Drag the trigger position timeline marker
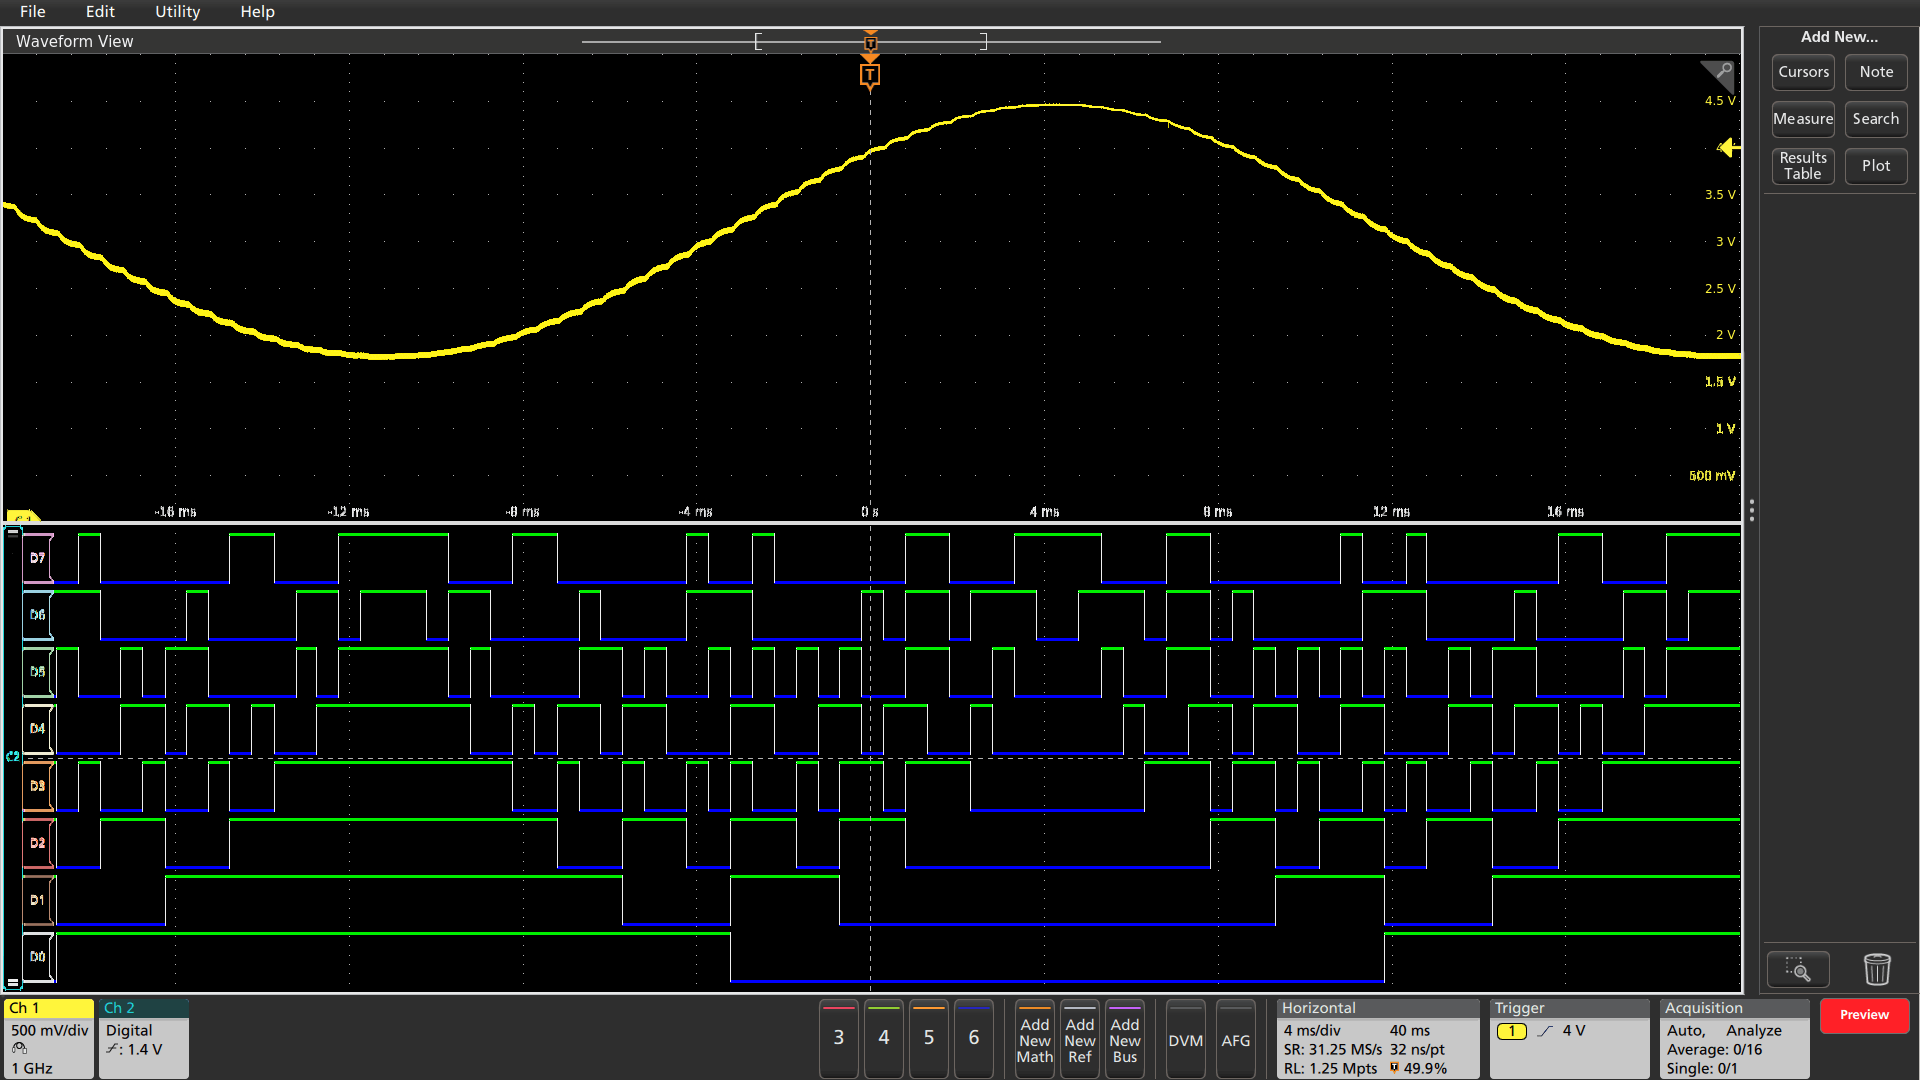This screenshot has height=1080, width=1920. (x=870, y=42)
